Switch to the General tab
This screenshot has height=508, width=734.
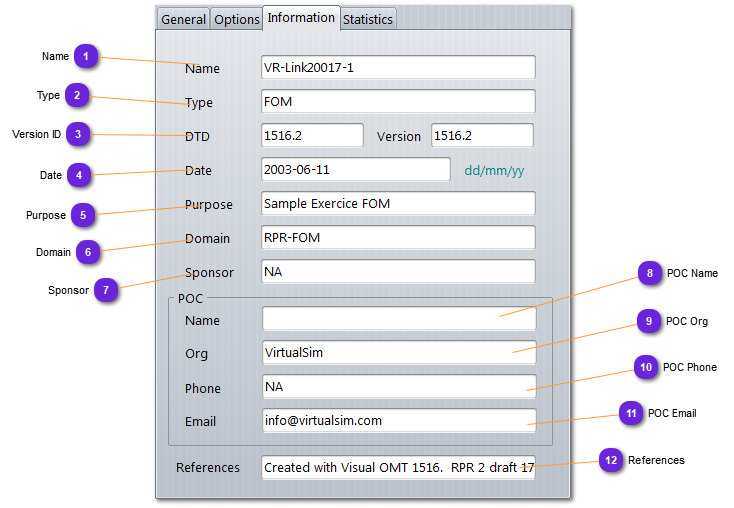pos(184,19)
